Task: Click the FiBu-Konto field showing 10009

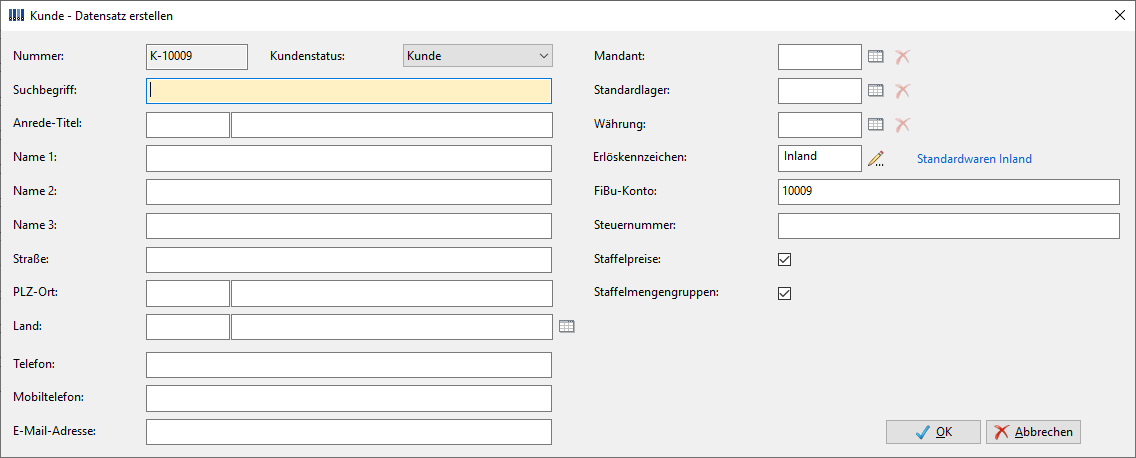Action: [x=949, y=192]
